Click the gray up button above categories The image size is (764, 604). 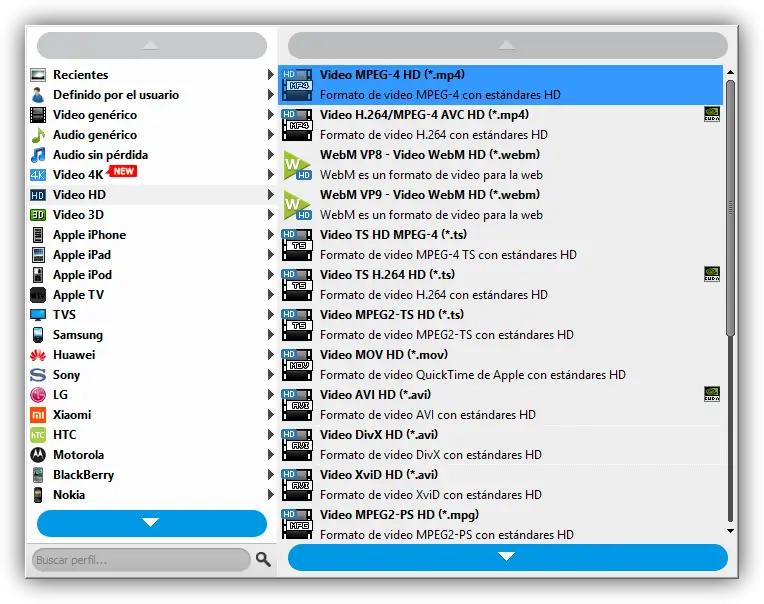[x=152, y=46]
